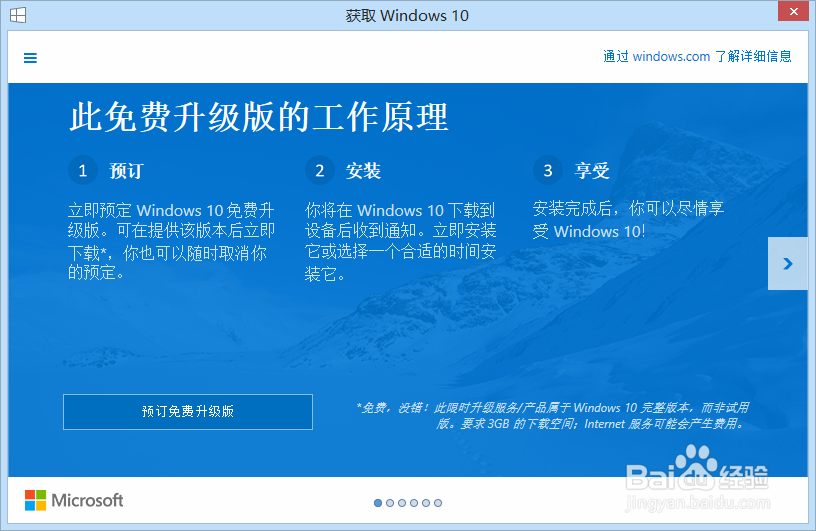Click paragraph starting 你将在 Windows 10 下载到
Viewport: 816px width, 531px height.
[400, 242]
